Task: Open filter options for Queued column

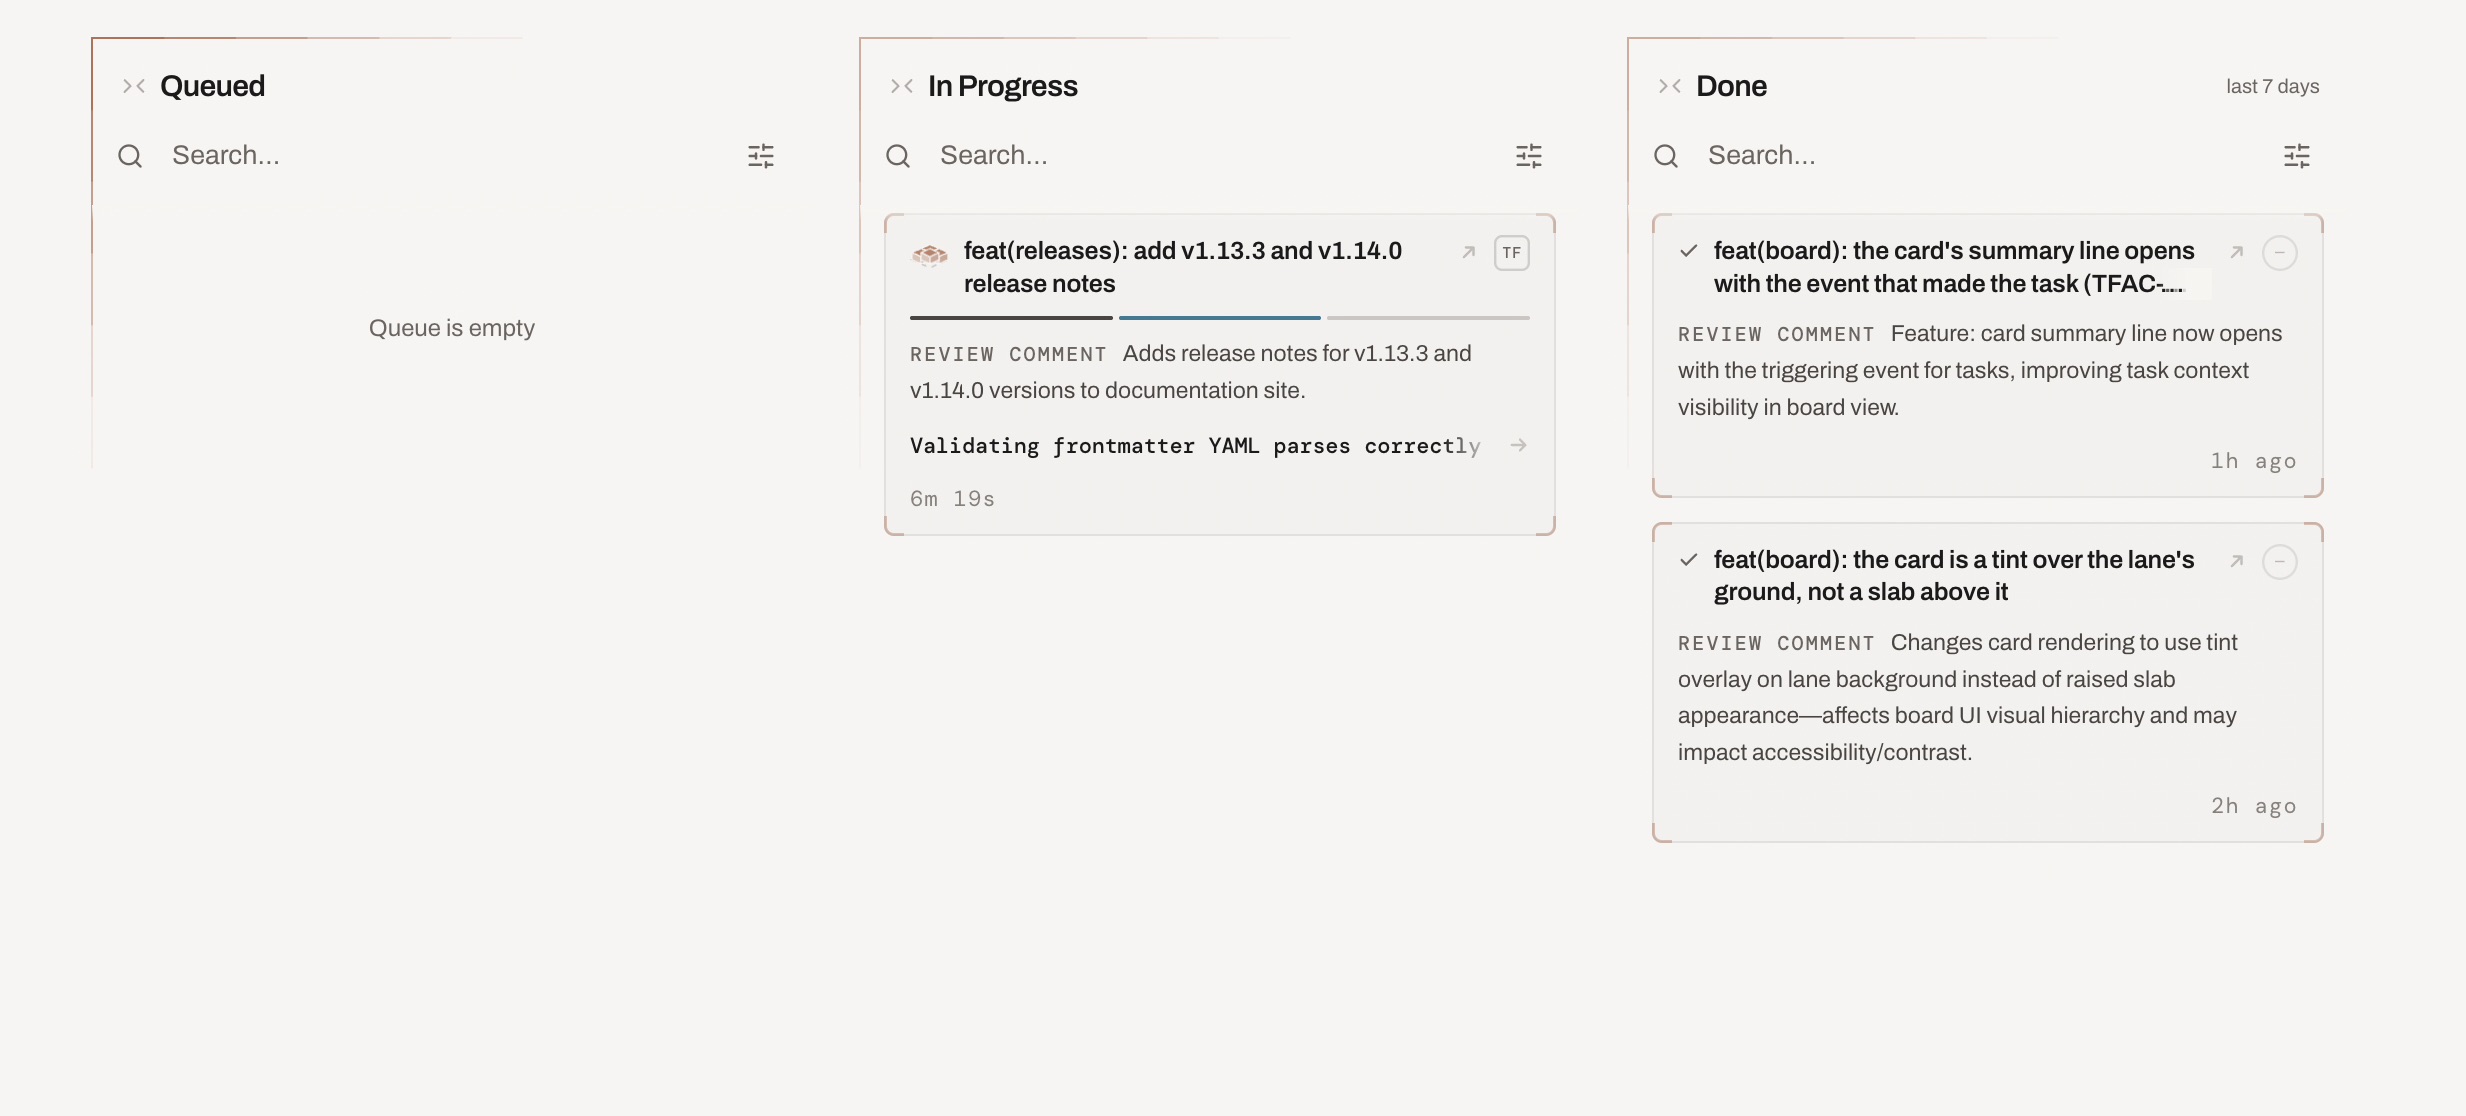Action: pos(761,156)
